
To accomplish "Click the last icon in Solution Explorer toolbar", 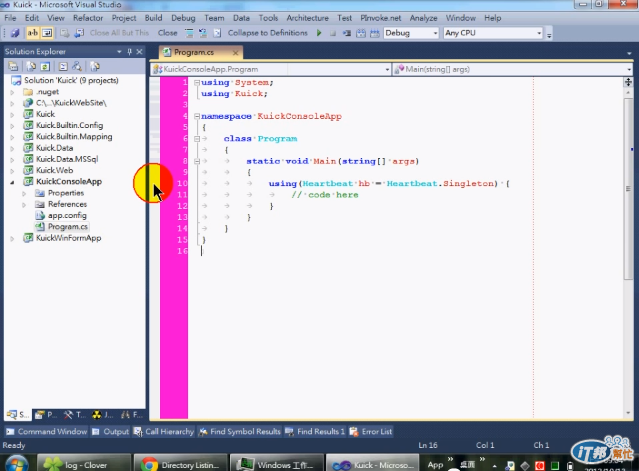I will (95, 66).
